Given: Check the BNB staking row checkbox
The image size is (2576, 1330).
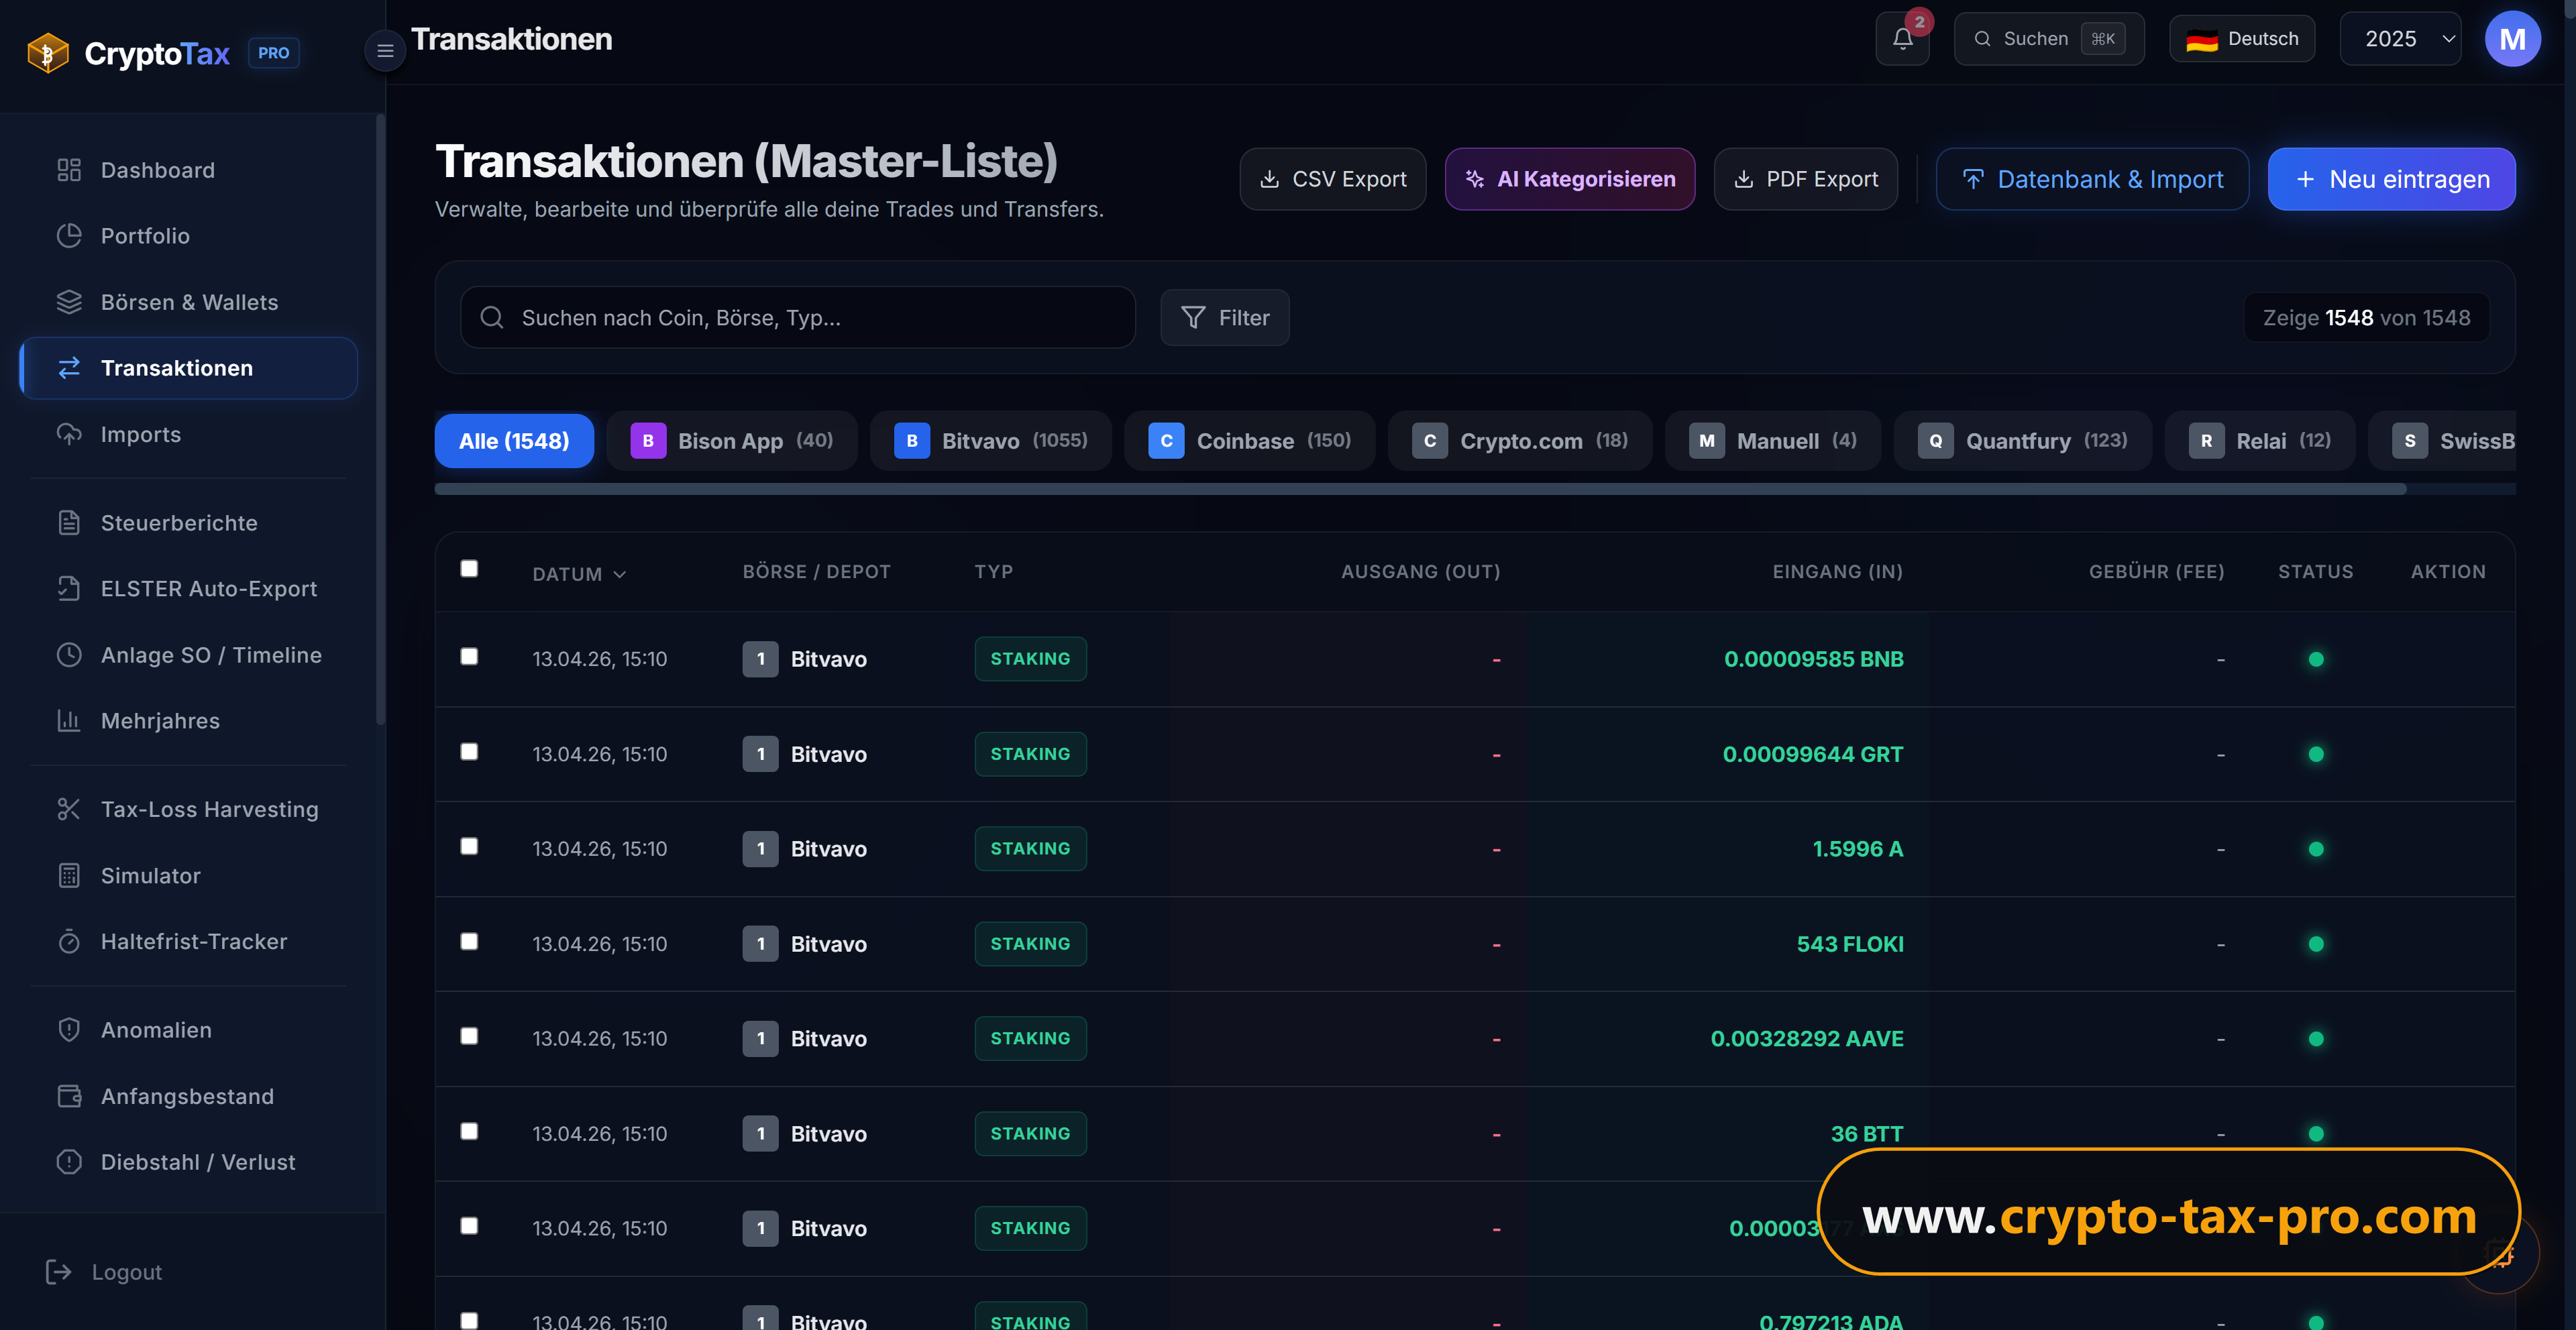Looking at the screenshot, I should 469,656.
